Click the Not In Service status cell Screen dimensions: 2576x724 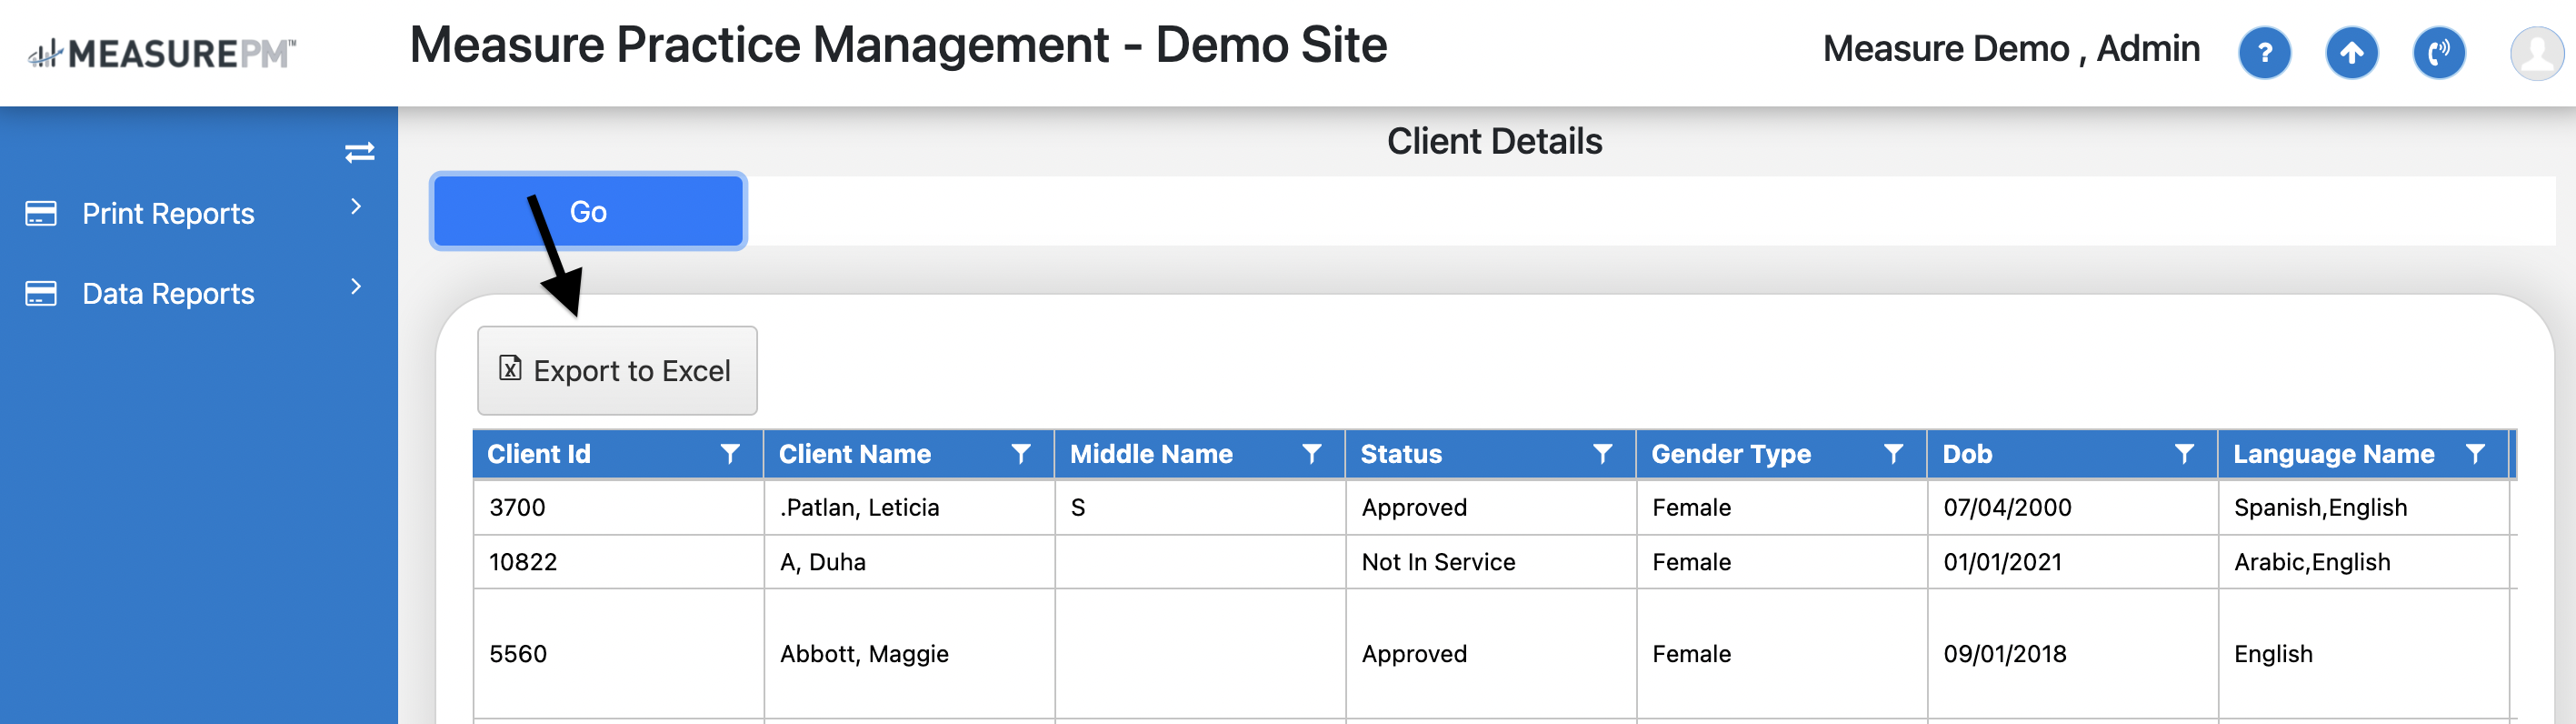click(x=1492, y=562)
